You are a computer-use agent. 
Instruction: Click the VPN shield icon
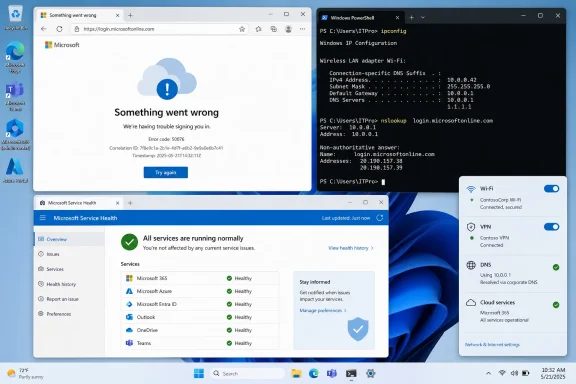coord(471,227)
